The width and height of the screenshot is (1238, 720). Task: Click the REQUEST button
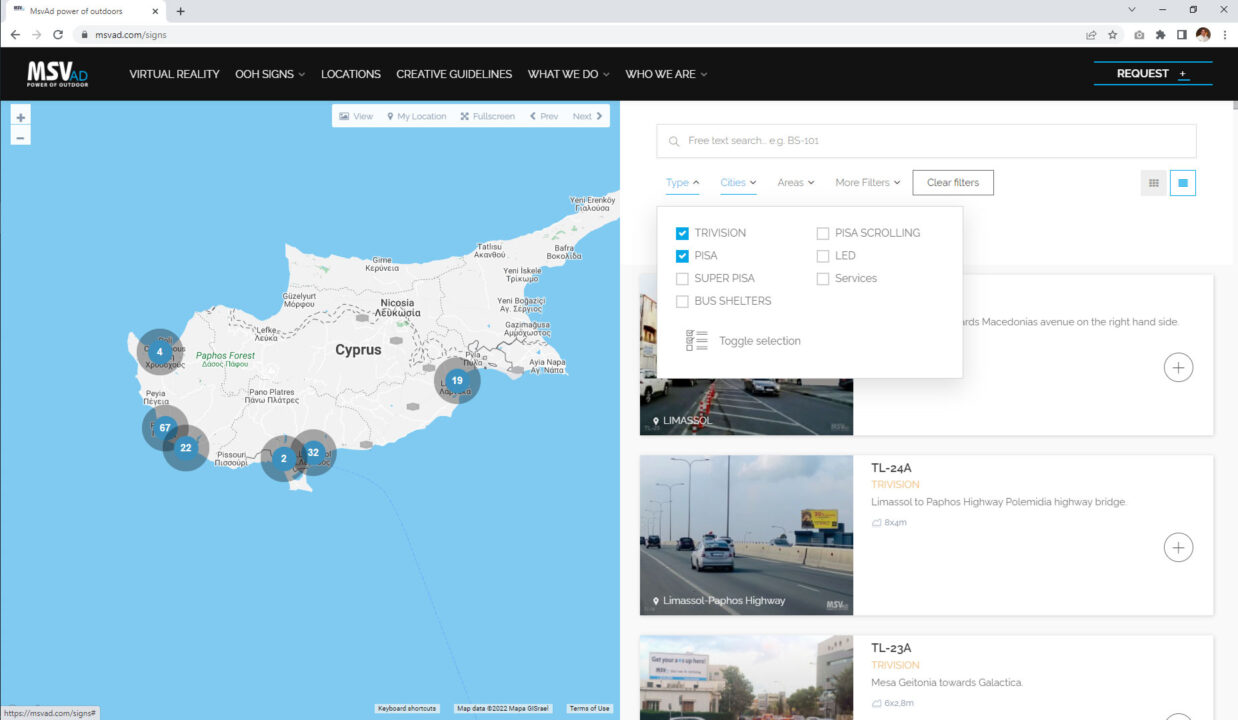pyautogui.click(x=1153, y=73)
